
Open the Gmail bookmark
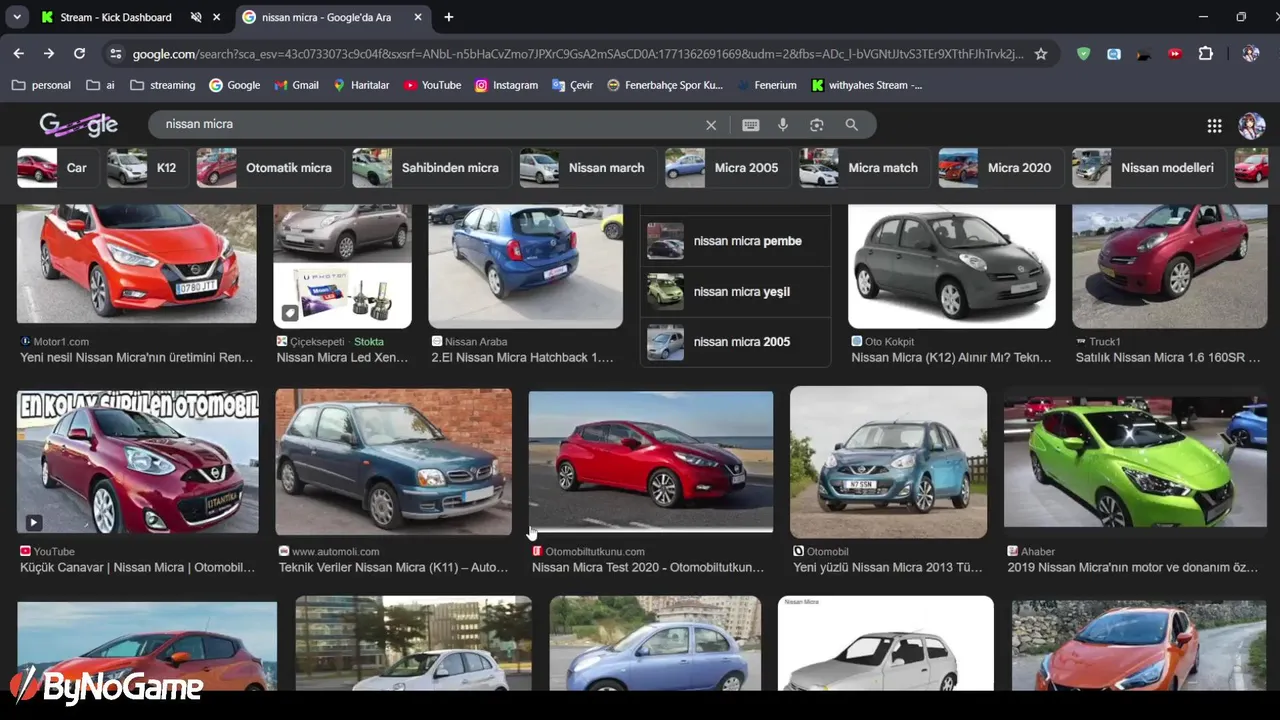(x=296, y=85)
